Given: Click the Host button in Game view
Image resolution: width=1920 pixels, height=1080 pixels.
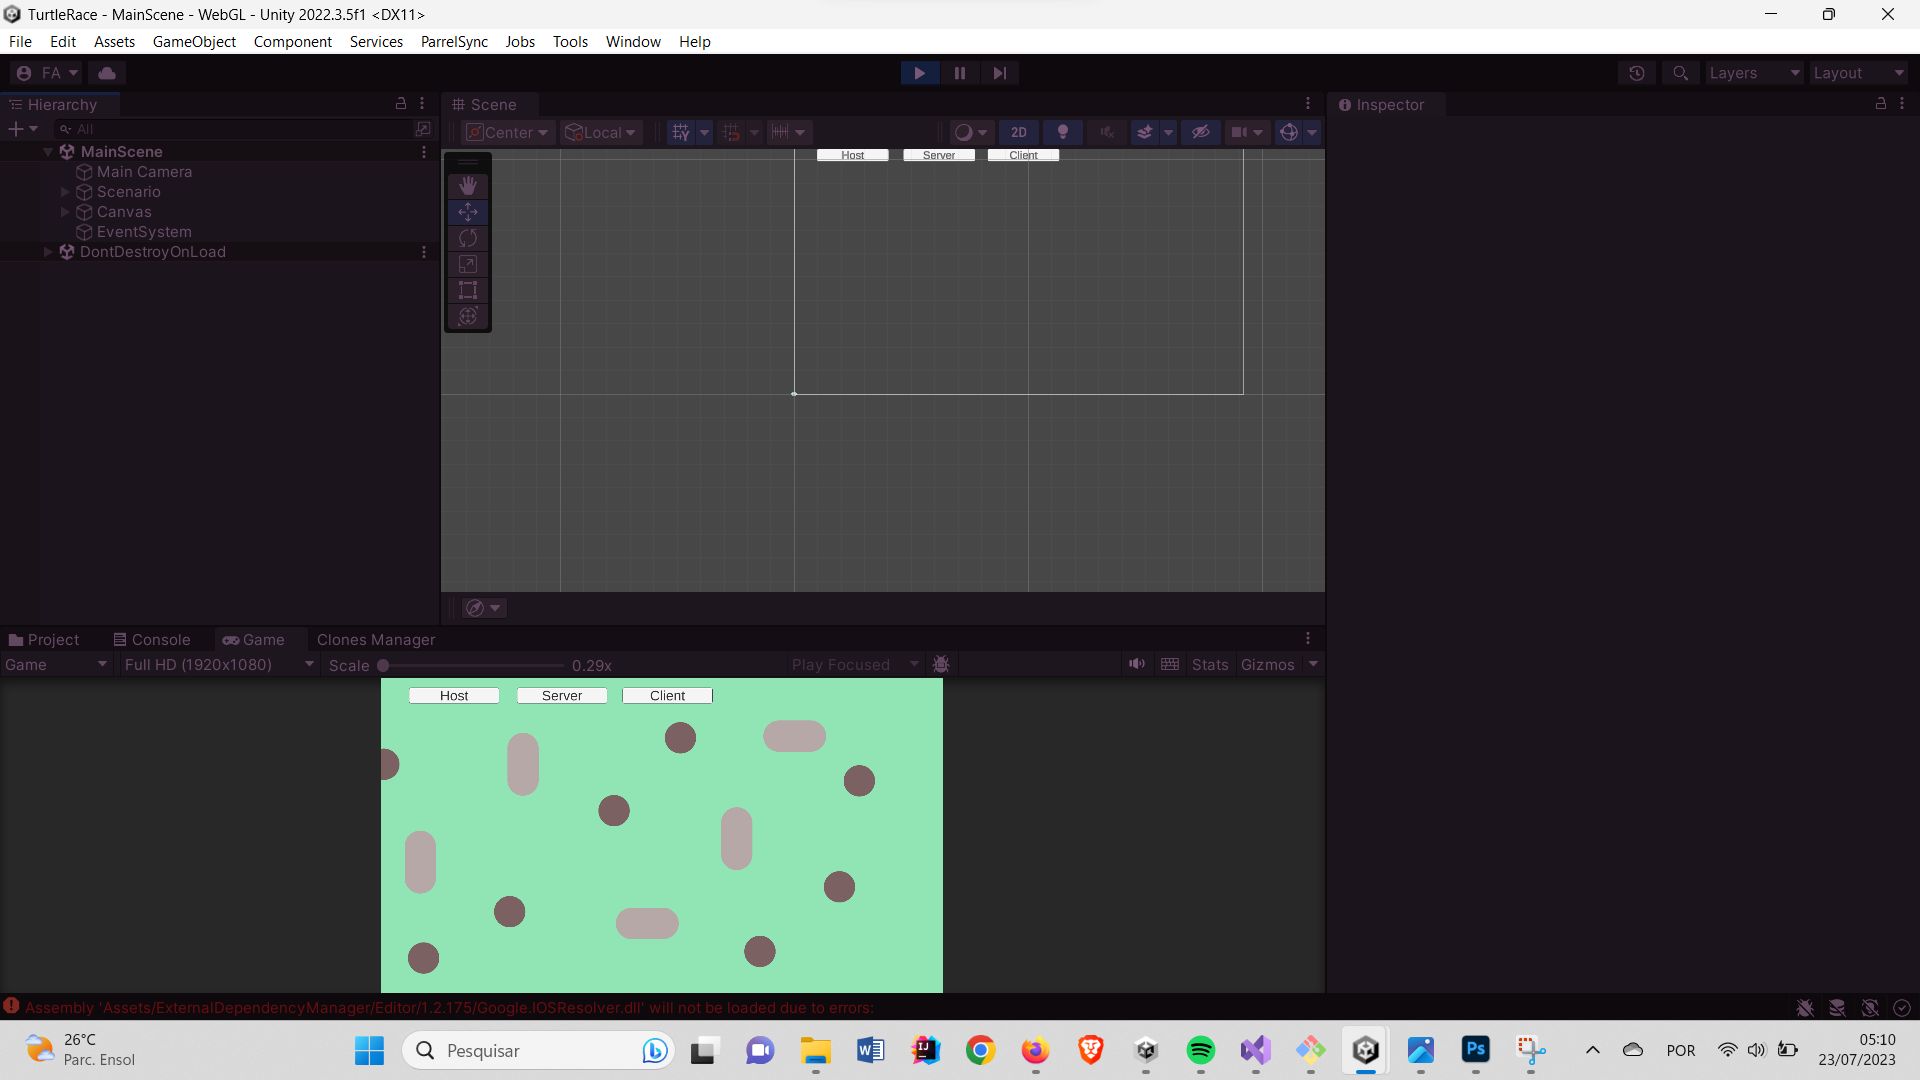Looking at the screenshot, I should [454, 695].
